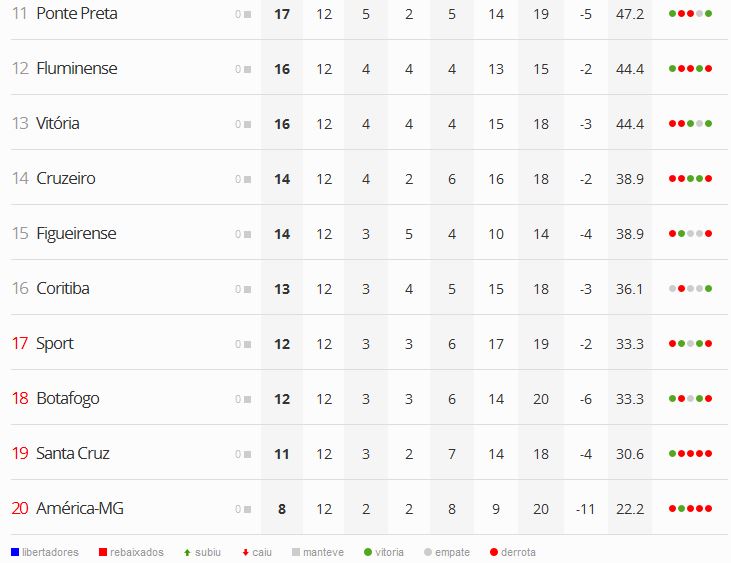Click the gray manteve legend square
Screen dimensions: 731x563
pos(296,552)
